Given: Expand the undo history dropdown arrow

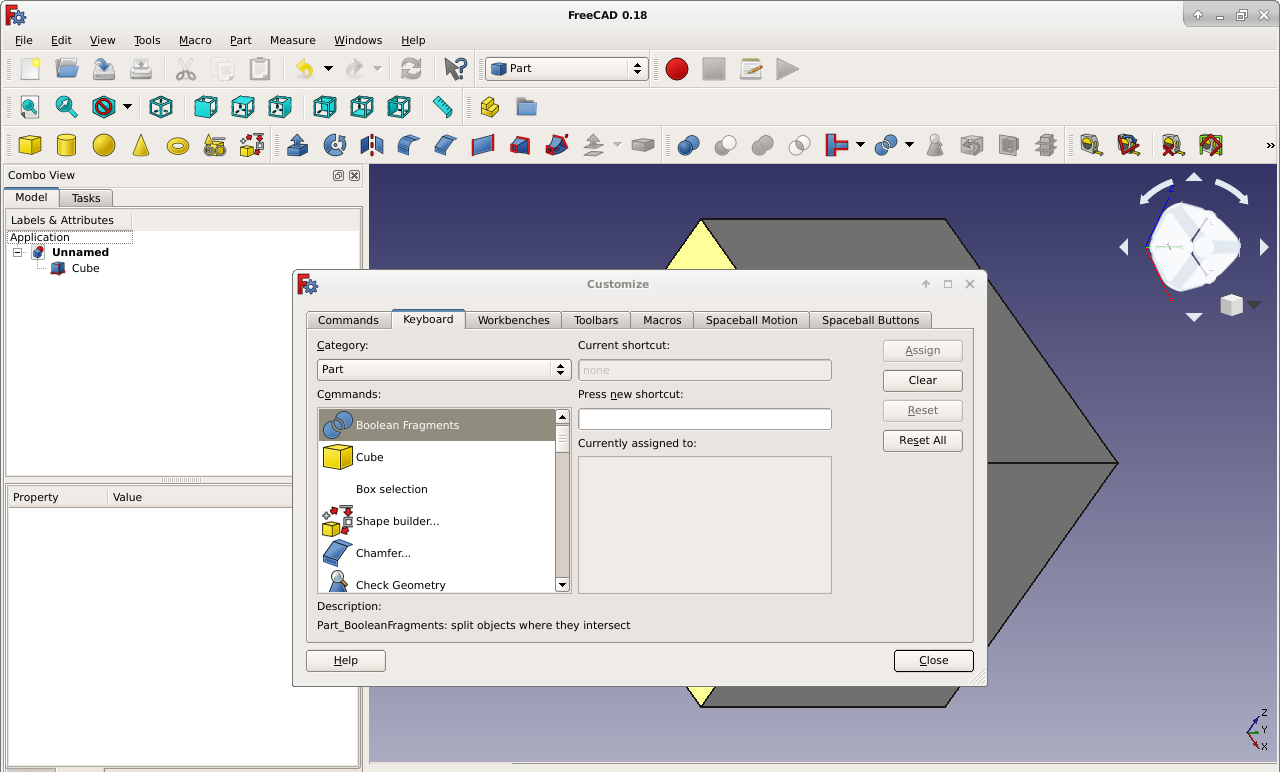Looking at the screenshot, I should pos(328,69).
